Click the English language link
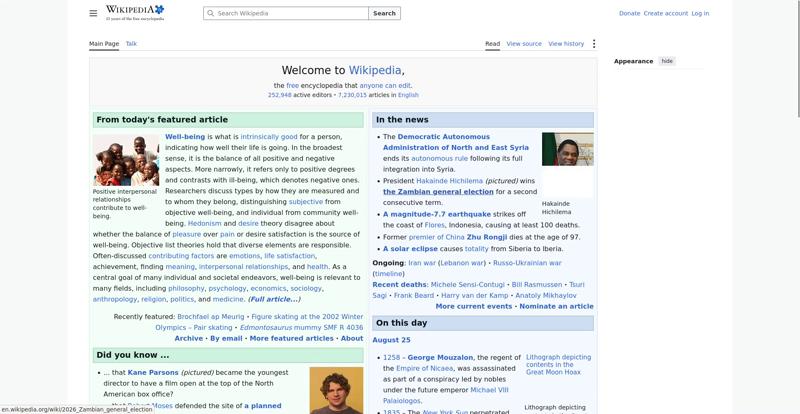Image resolution: width=800 pixels, height=414 pixels. point(408,95)
